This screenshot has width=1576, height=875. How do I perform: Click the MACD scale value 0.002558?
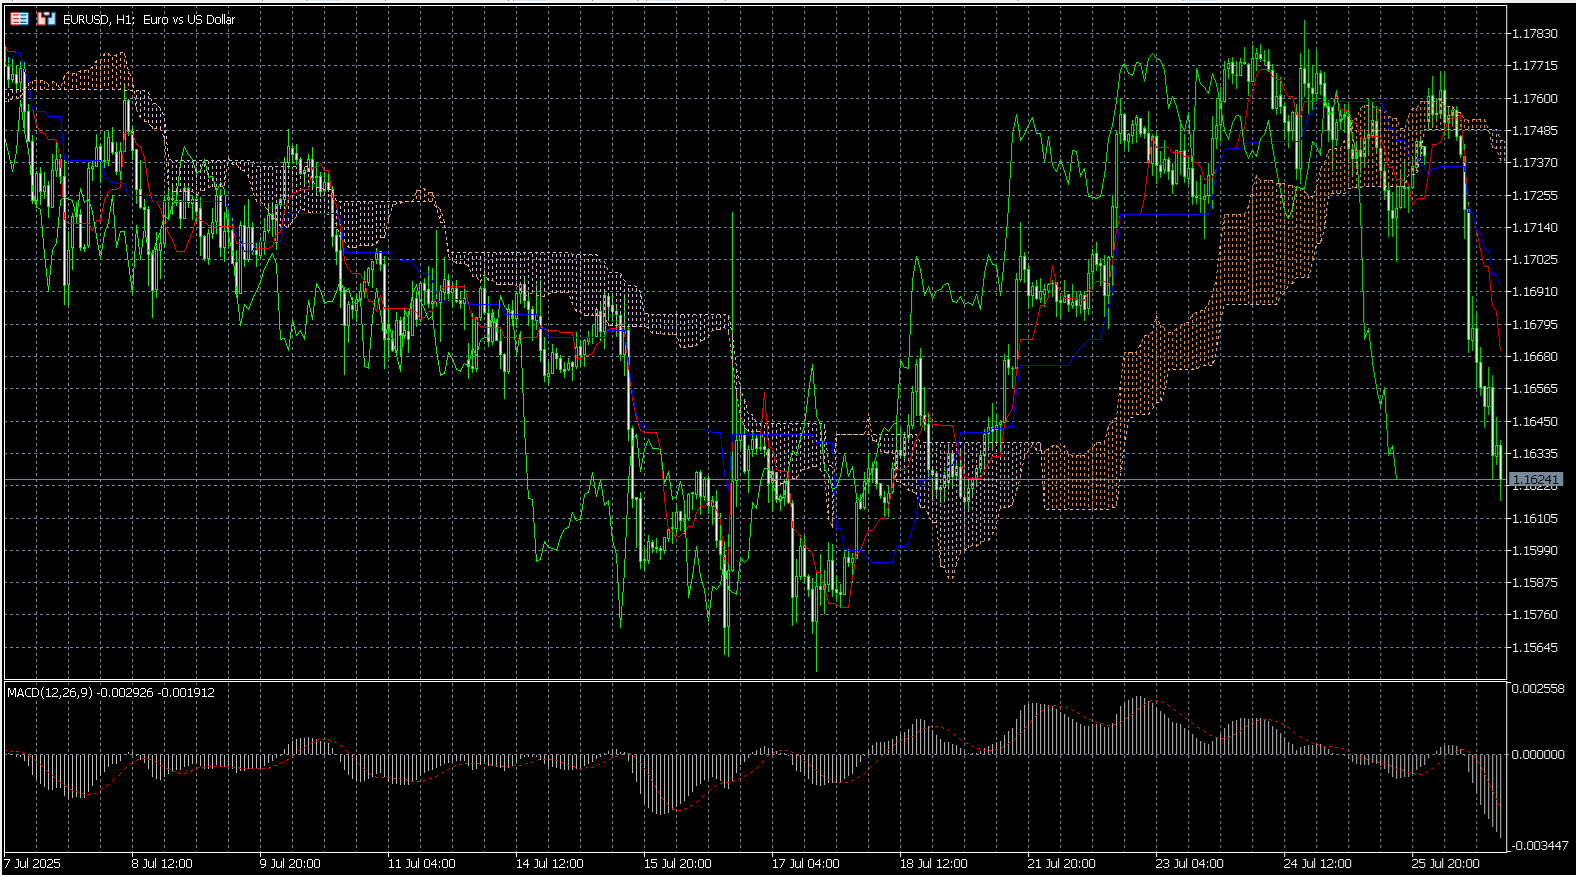1538,689
